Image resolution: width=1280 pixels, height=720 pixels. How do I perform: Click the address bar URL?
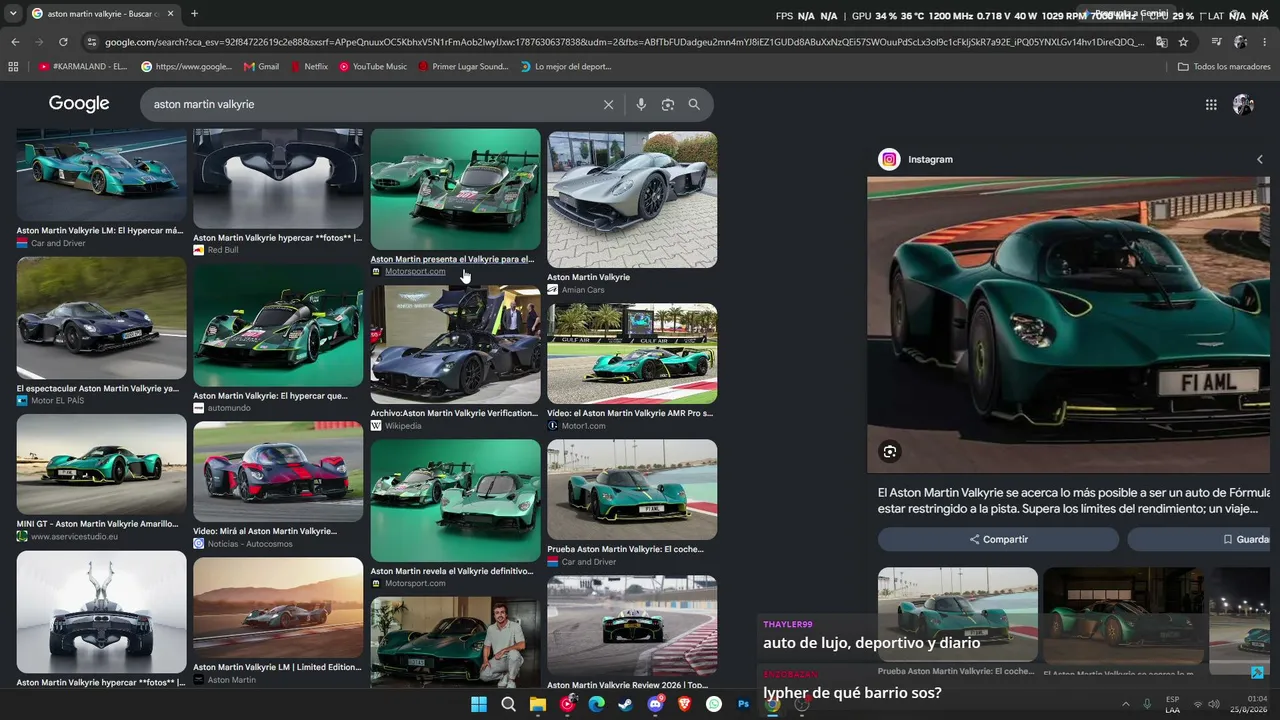[625, 42]
